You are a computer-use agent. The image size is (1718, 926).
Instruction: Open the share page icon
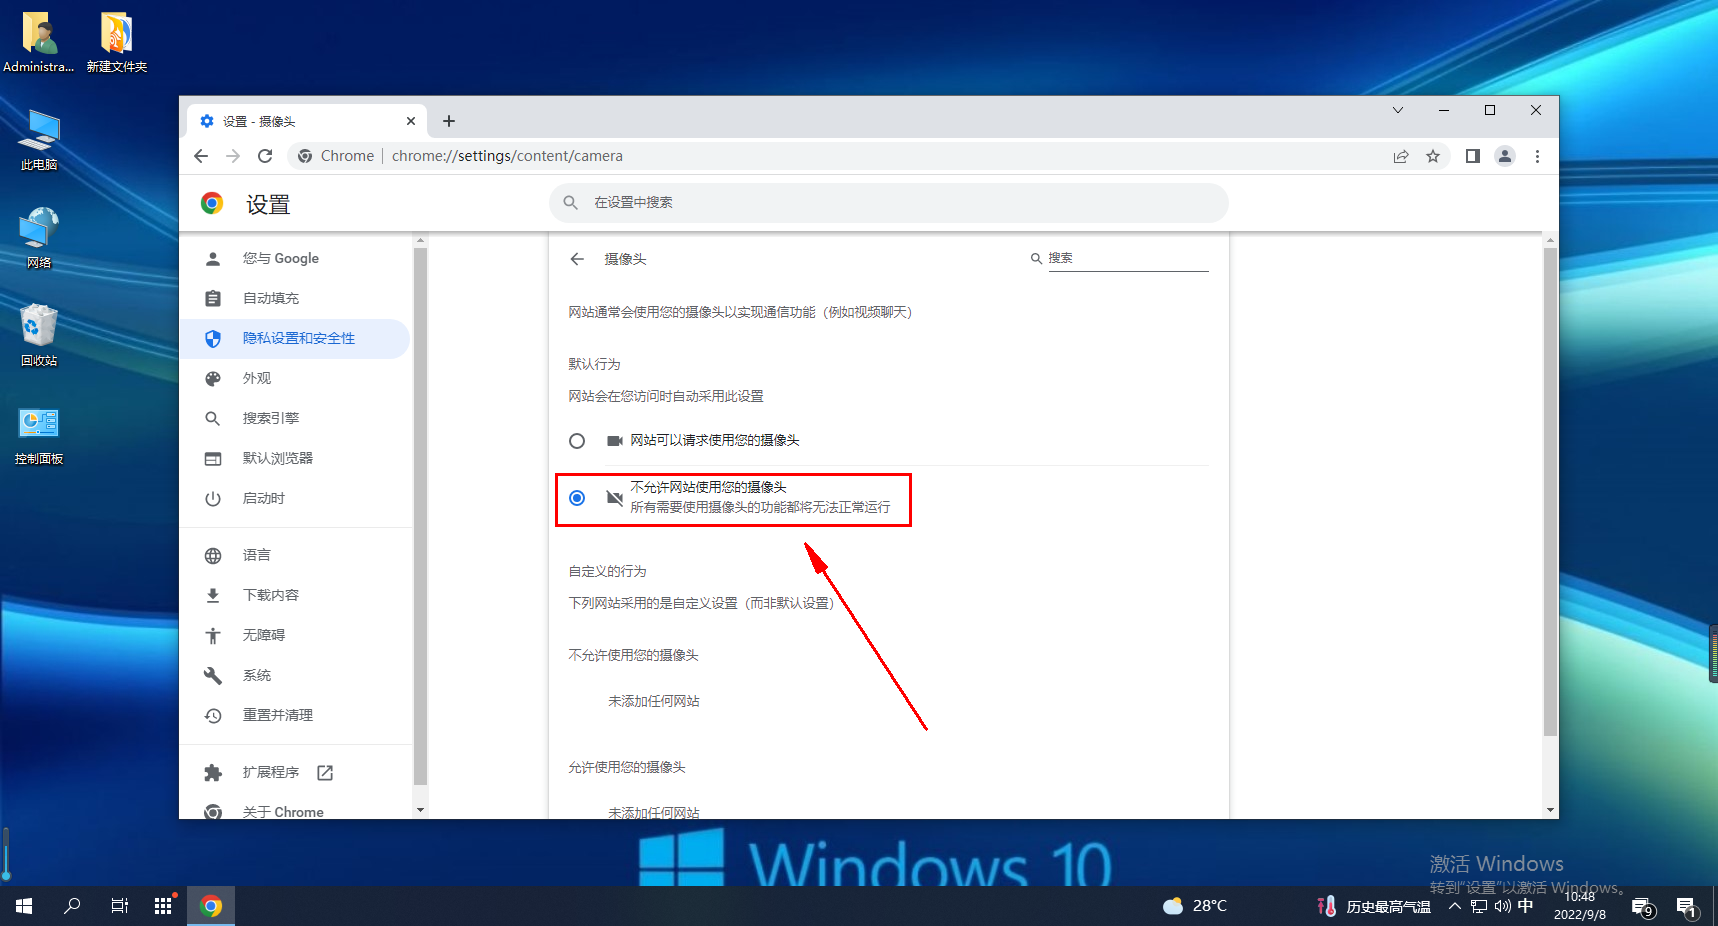pyautogui.click(x=1401, y=156)
